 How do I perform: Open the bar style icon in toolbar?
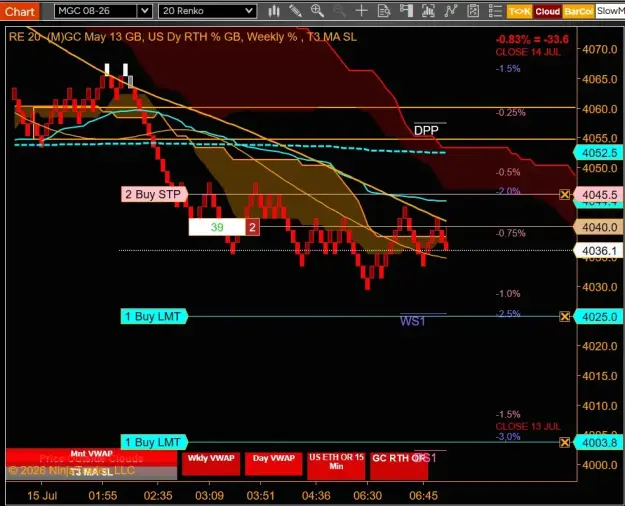click(x=273, y=11)
